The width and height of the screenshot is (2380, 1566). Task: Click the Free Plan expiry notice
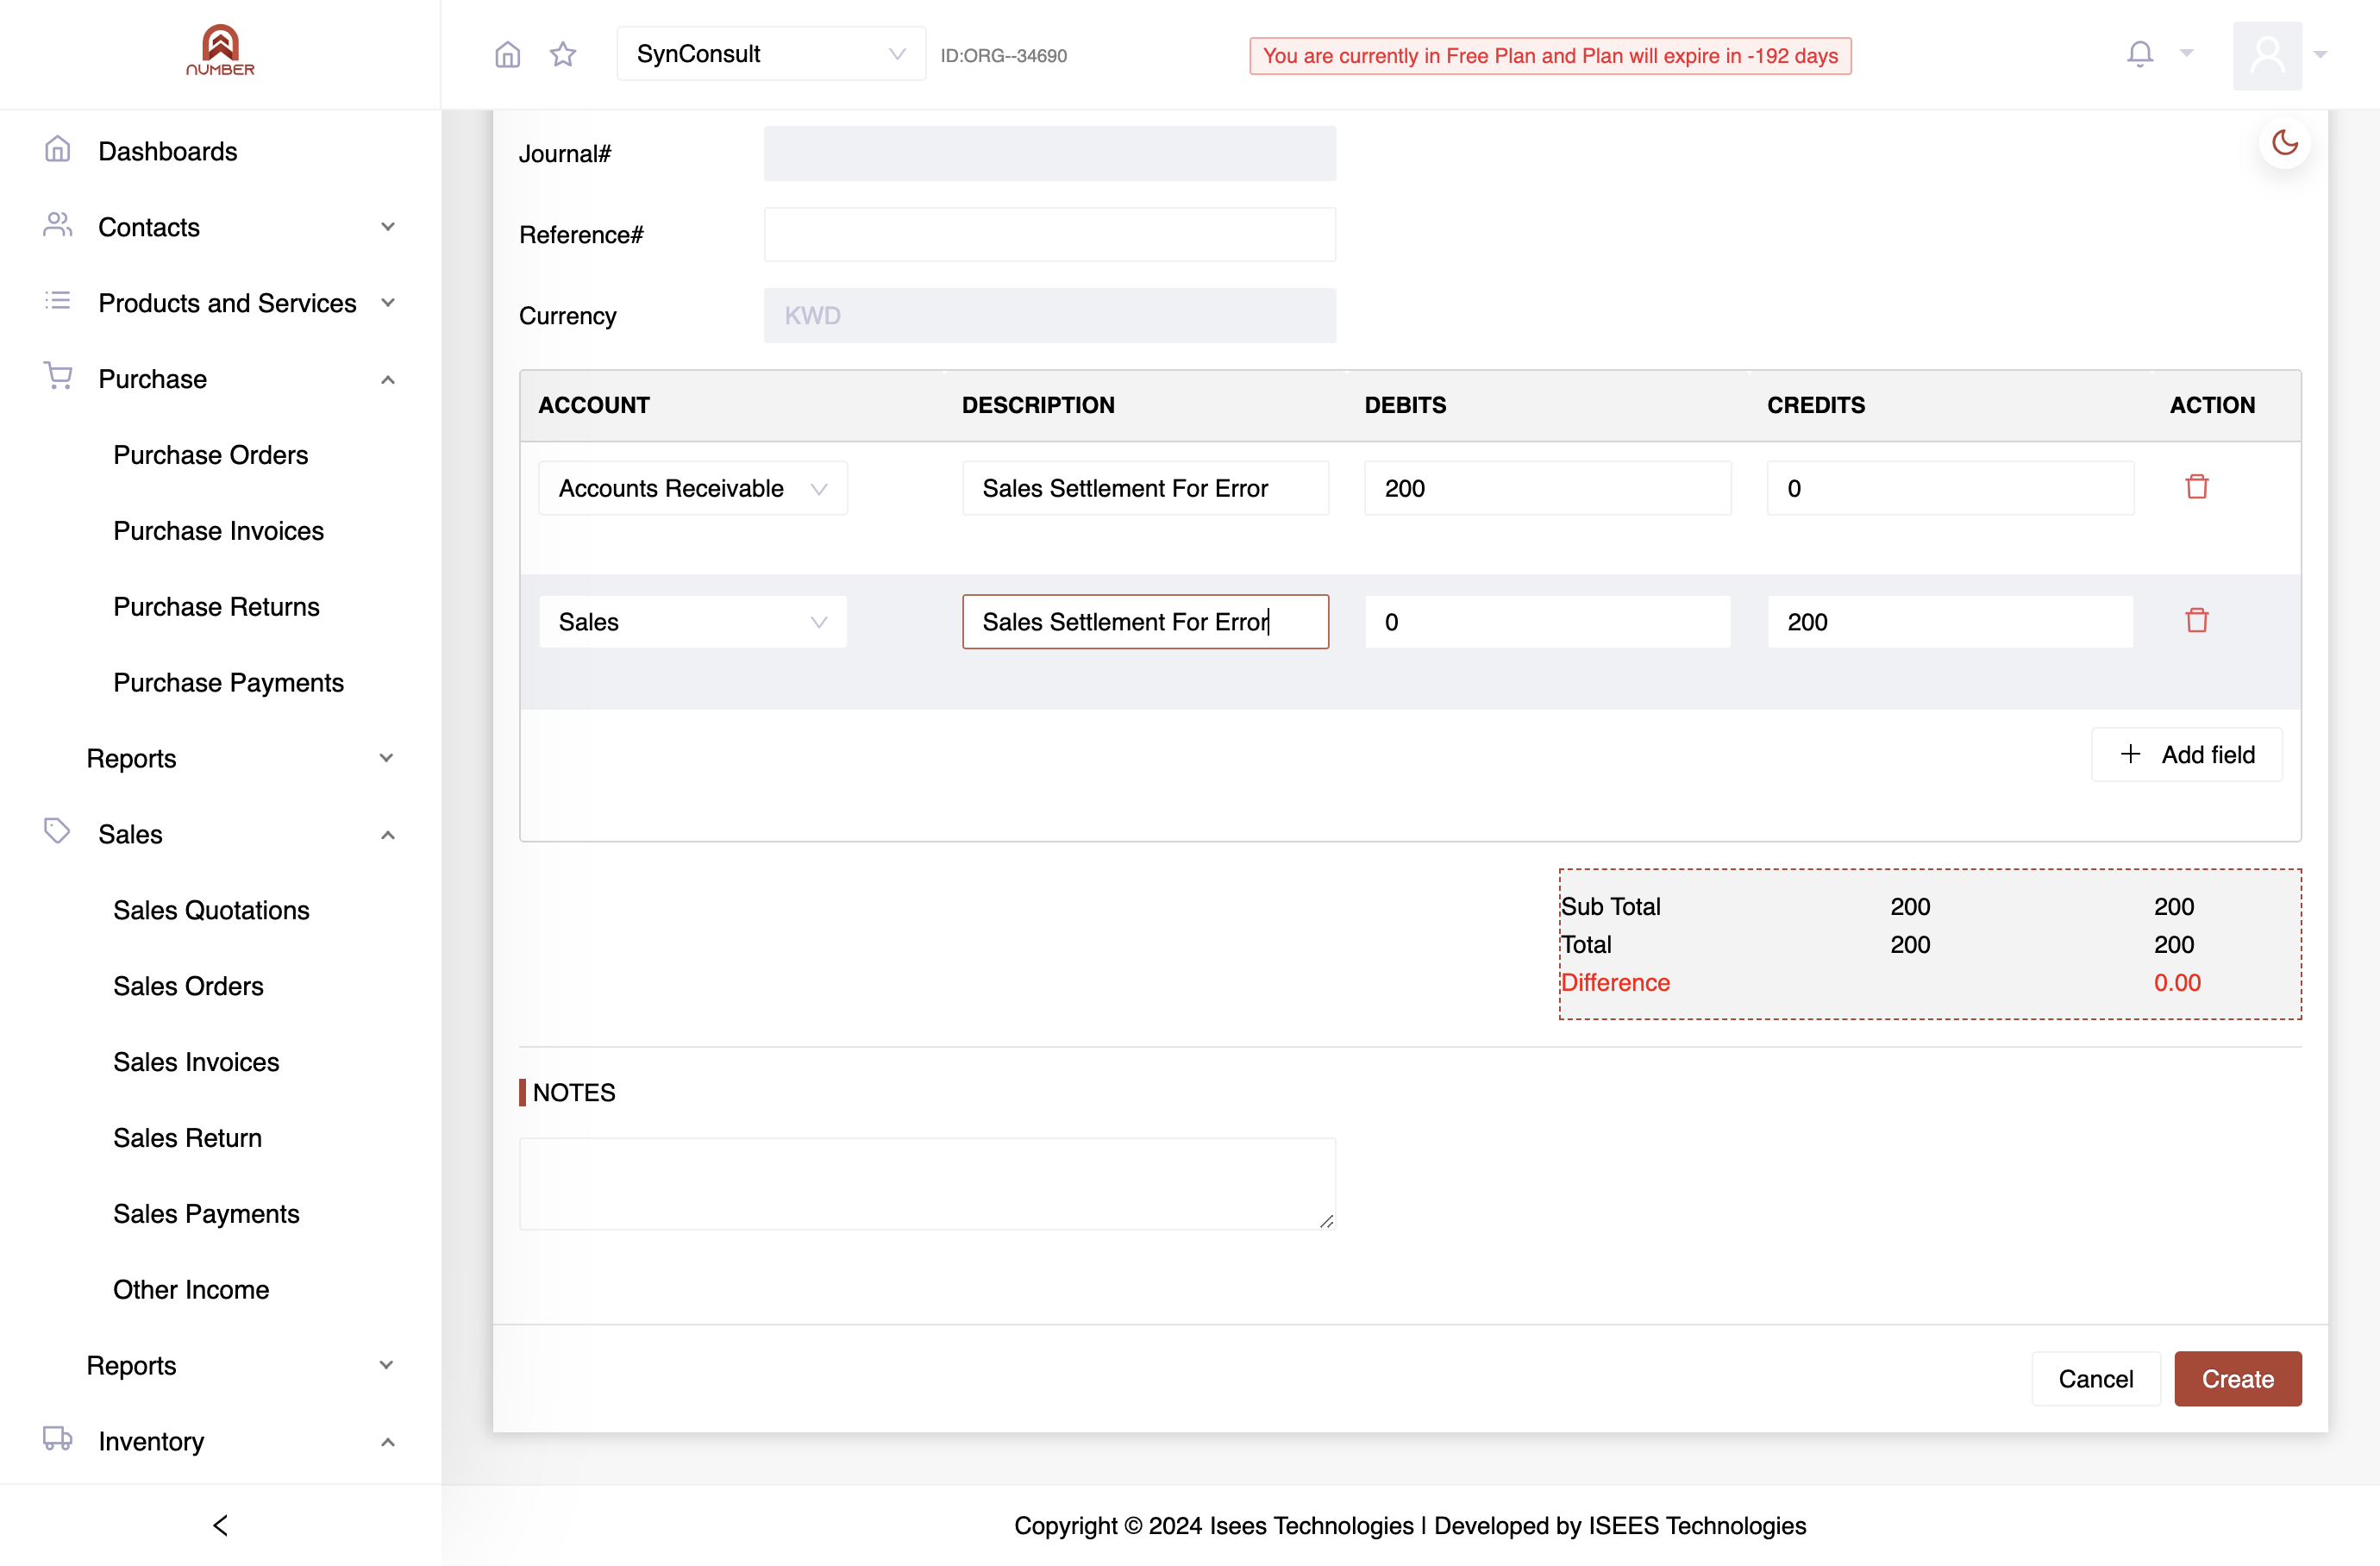pyautogui.click(x=1550, y=56)
